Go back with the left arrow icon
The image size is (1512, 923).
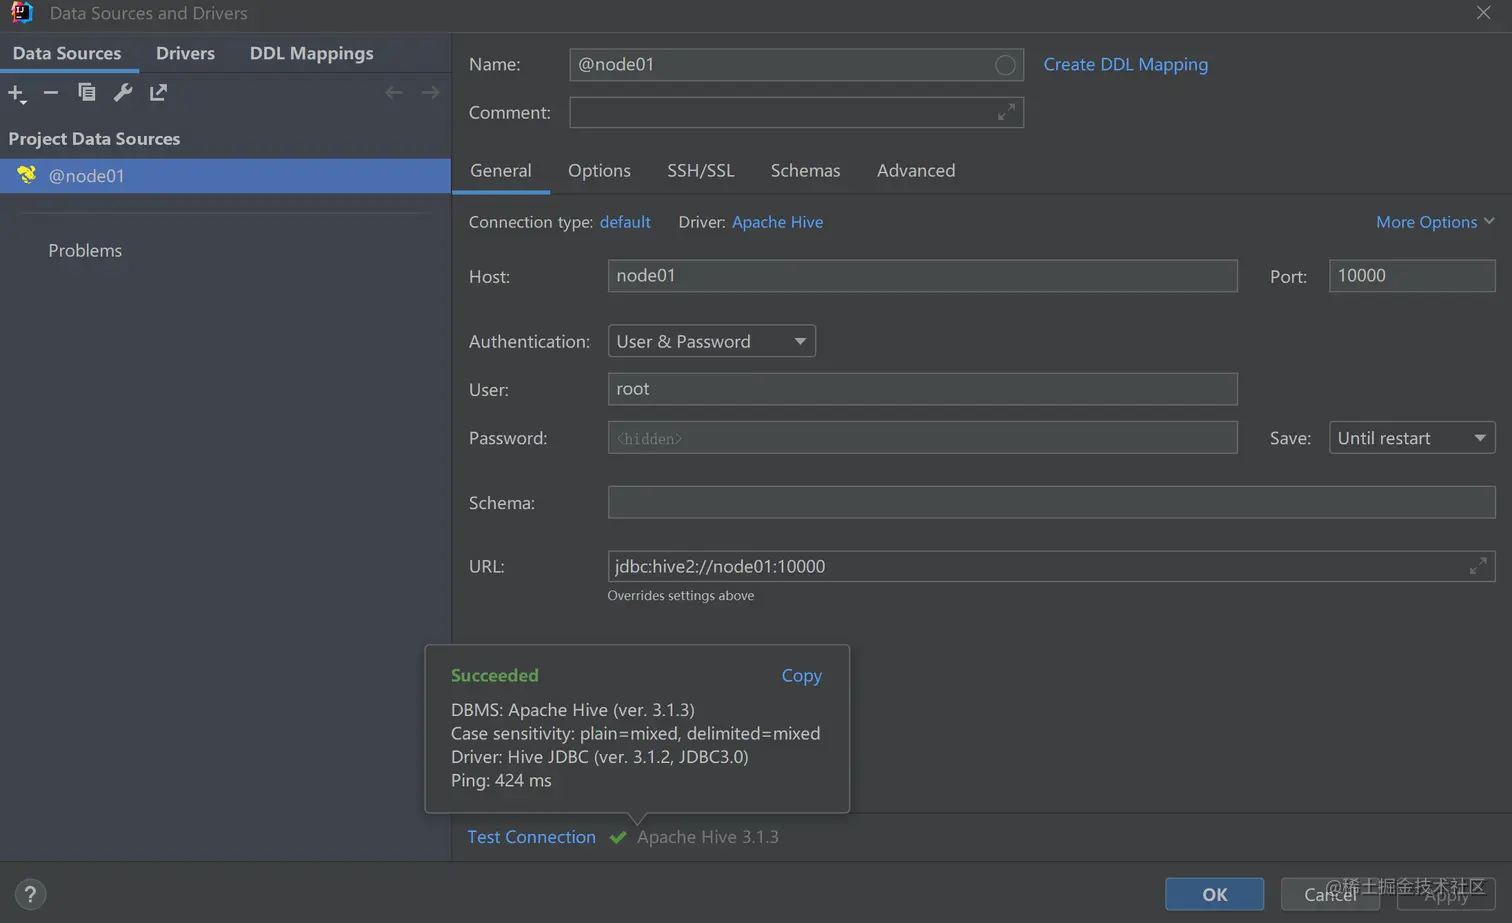(x=394, y=92)
